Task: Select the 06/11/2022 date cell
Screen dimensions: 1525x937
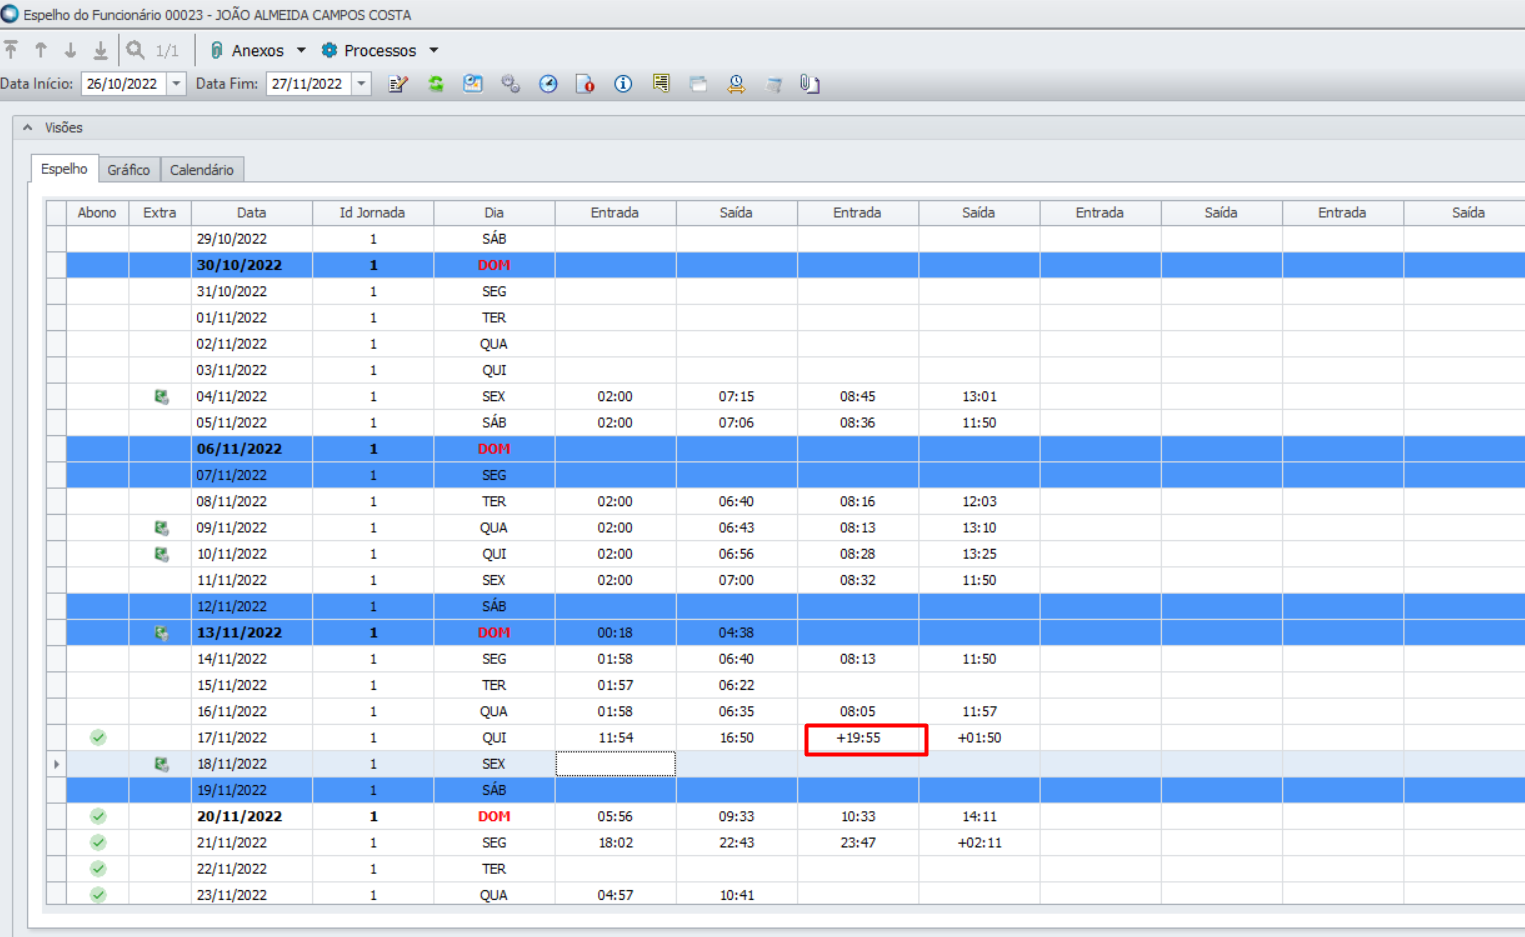Action: coord(252,449)
